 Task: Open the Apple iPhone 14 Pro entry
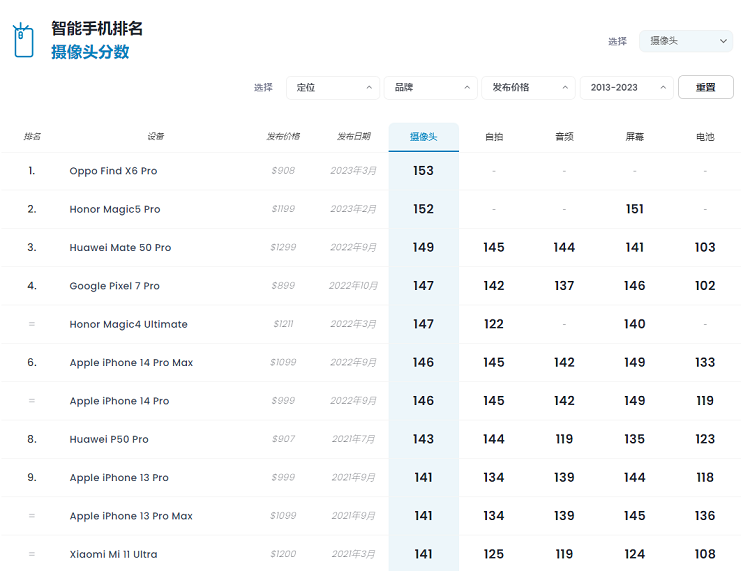[119, 401]
